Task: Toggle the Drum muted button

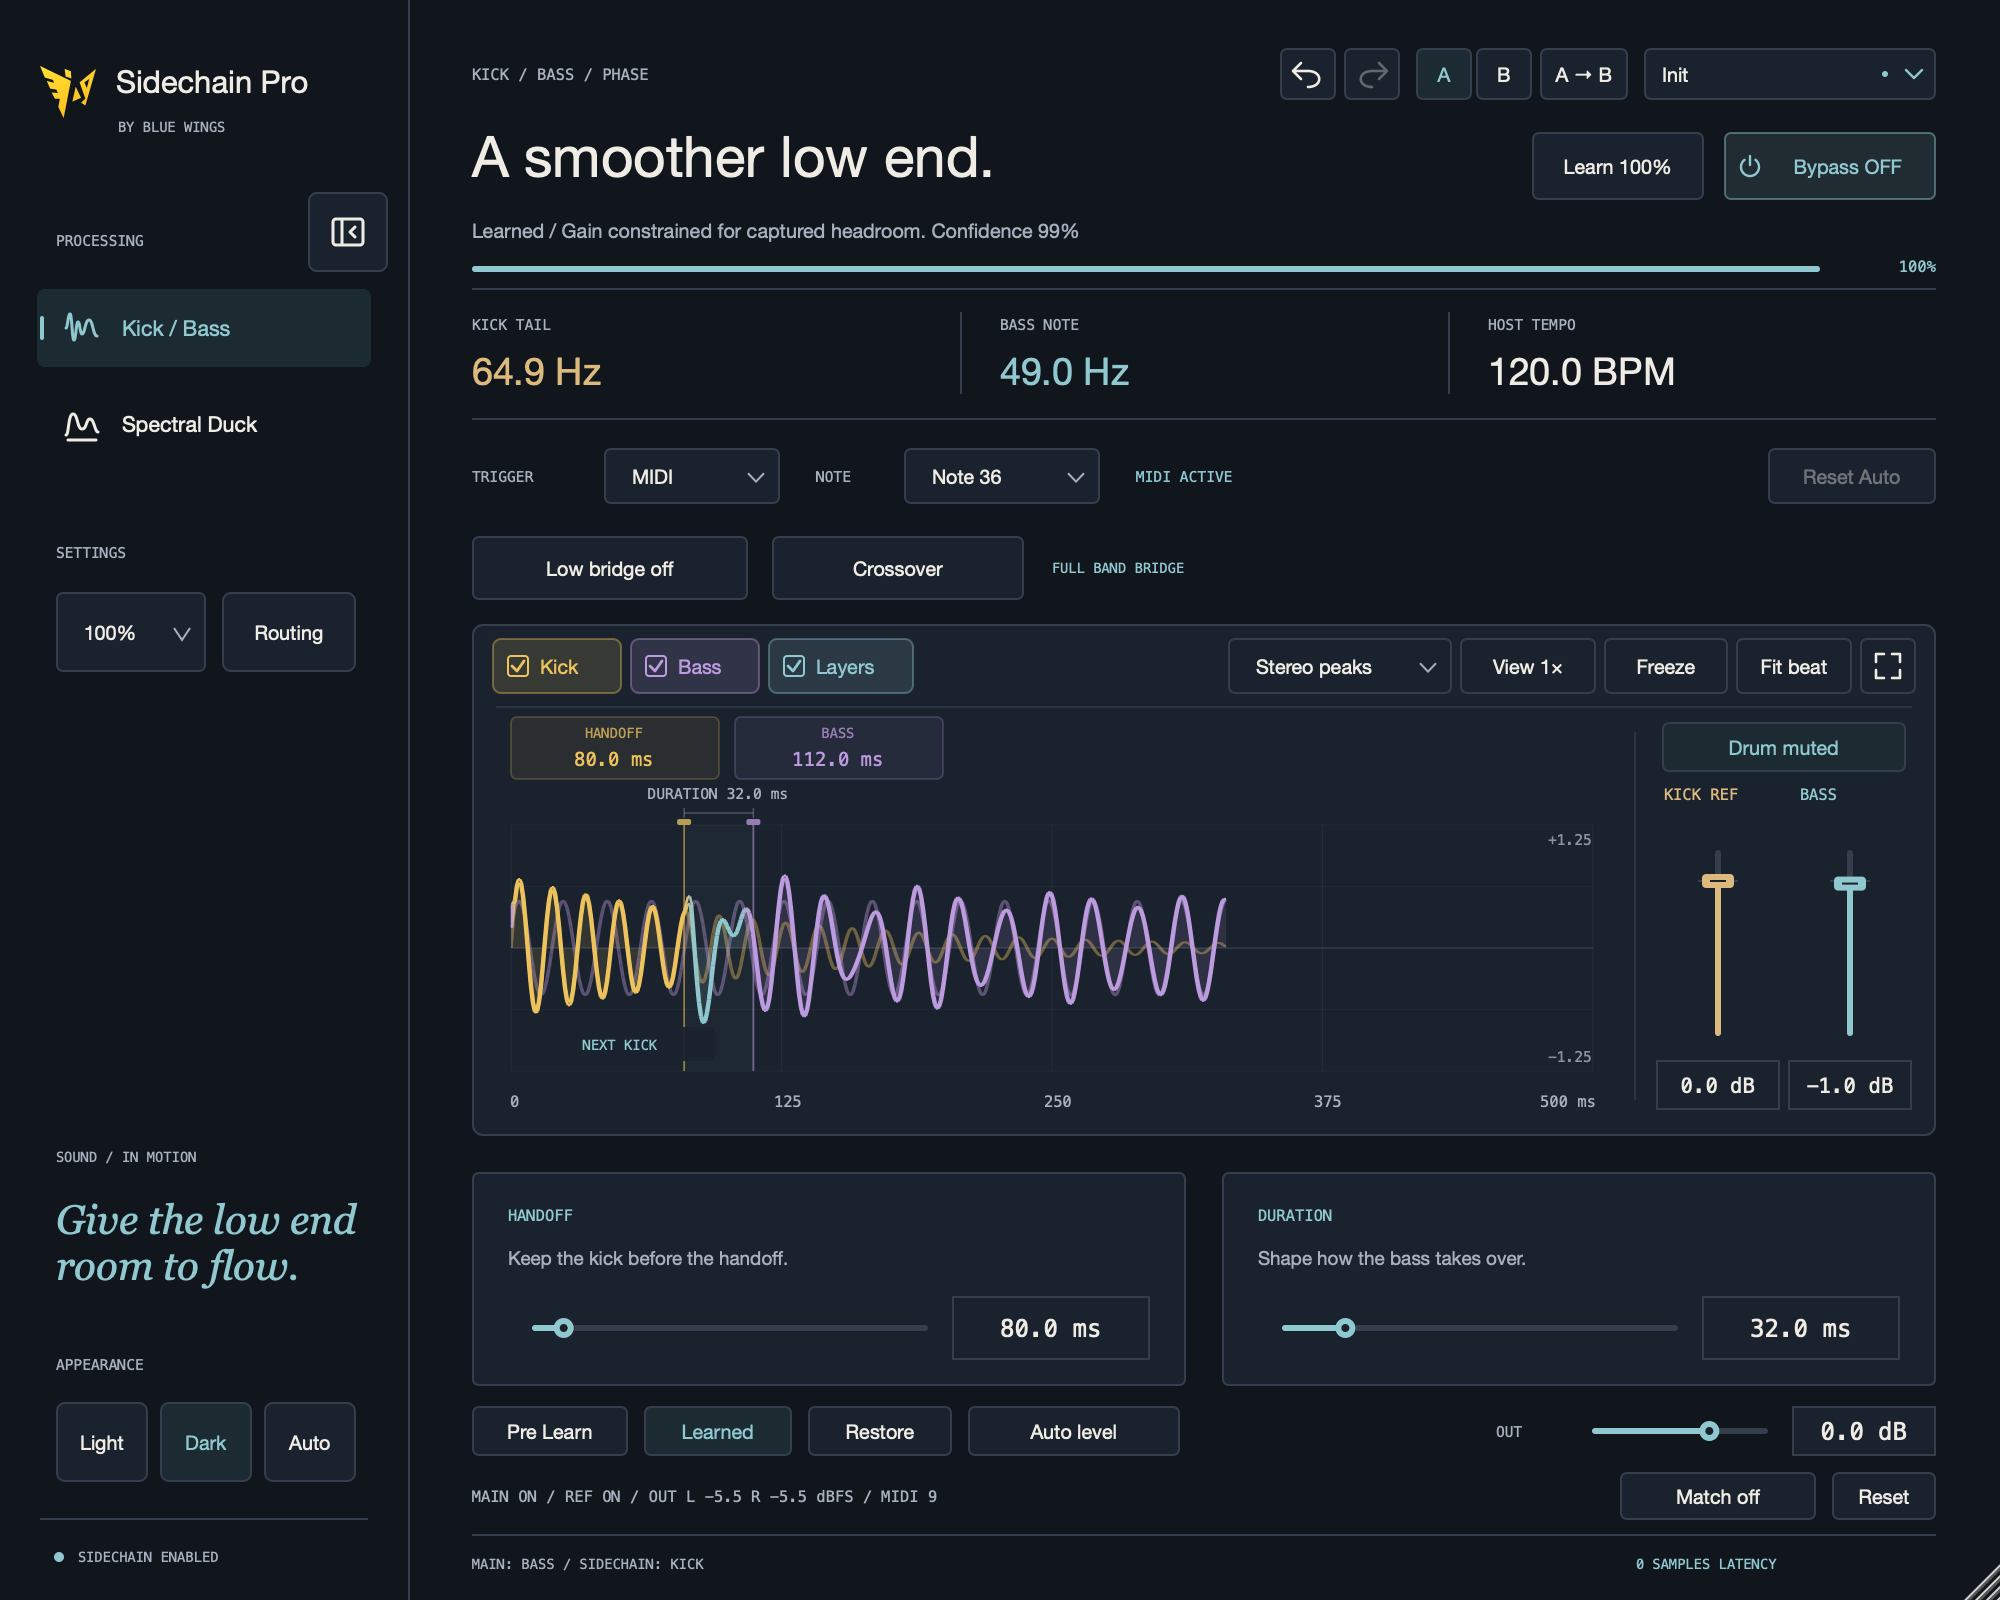Action: point(1783,747)
